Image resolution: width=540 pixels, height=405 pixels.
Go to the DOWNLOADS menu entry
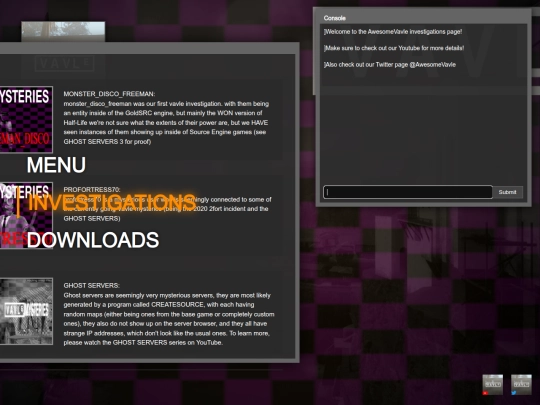(93, 240)
